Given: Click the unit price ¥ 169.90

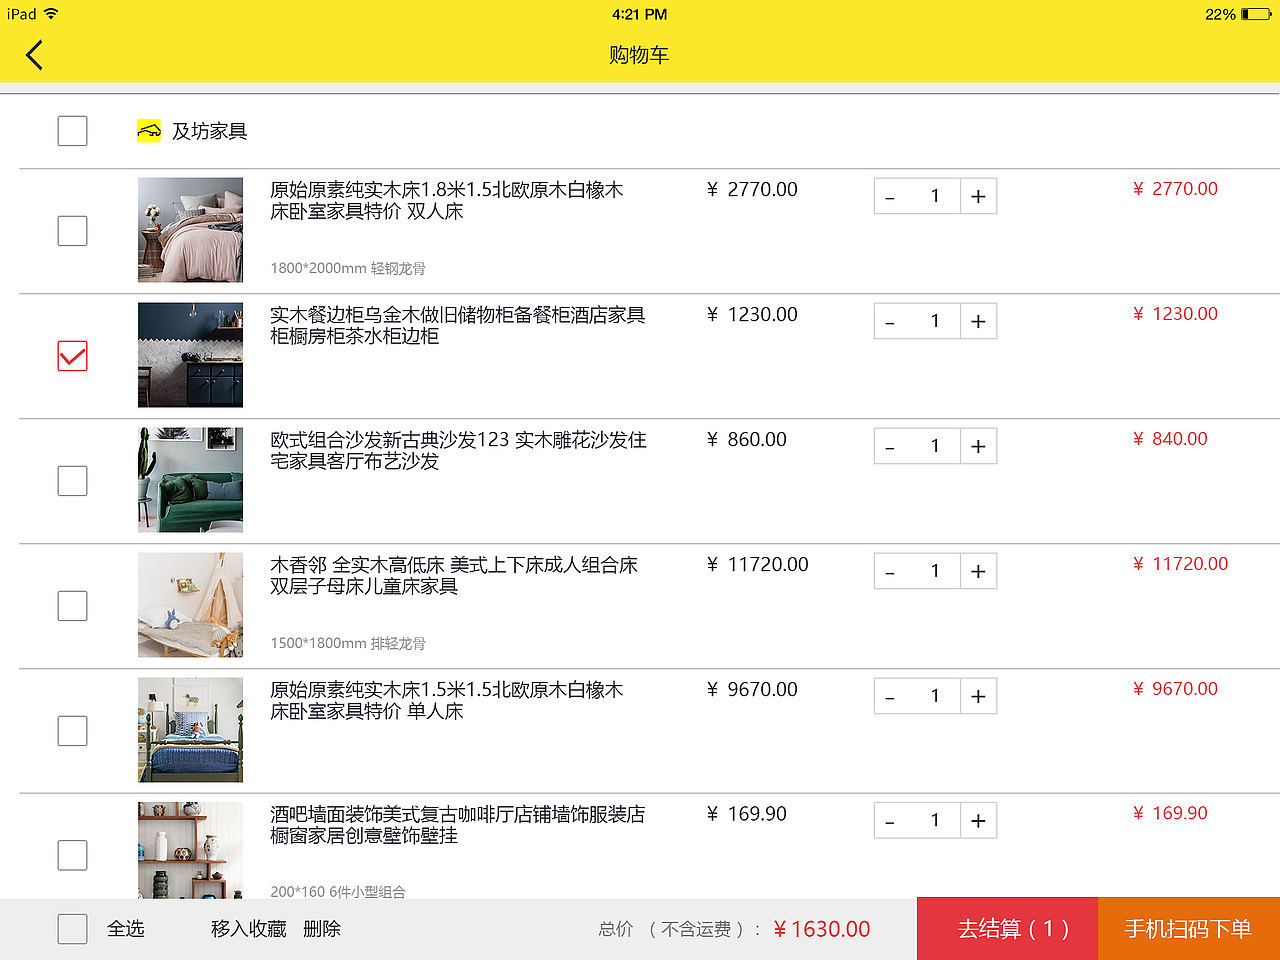Looking at the screenshot, I should [746, 814].
